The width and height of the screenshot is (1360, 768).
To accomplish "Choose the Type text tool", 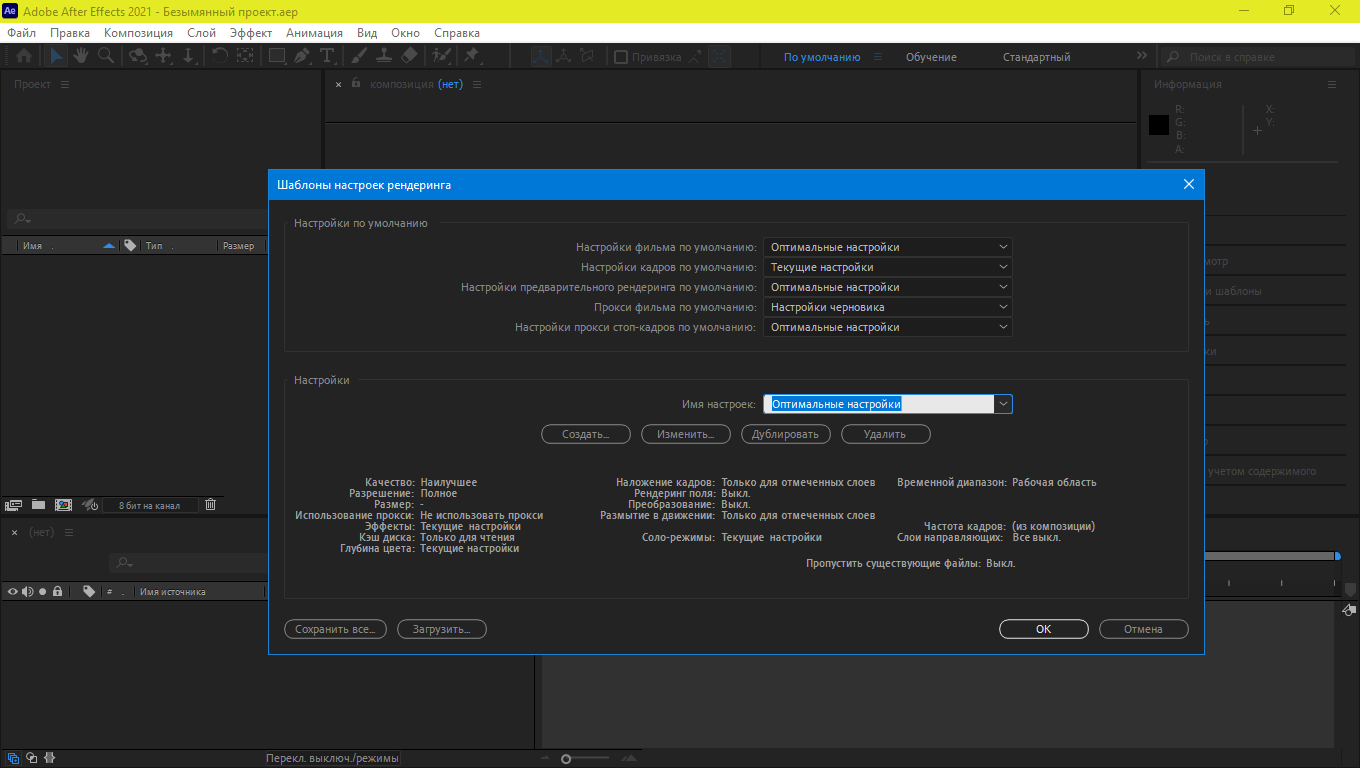I will [x=326, y=56].
